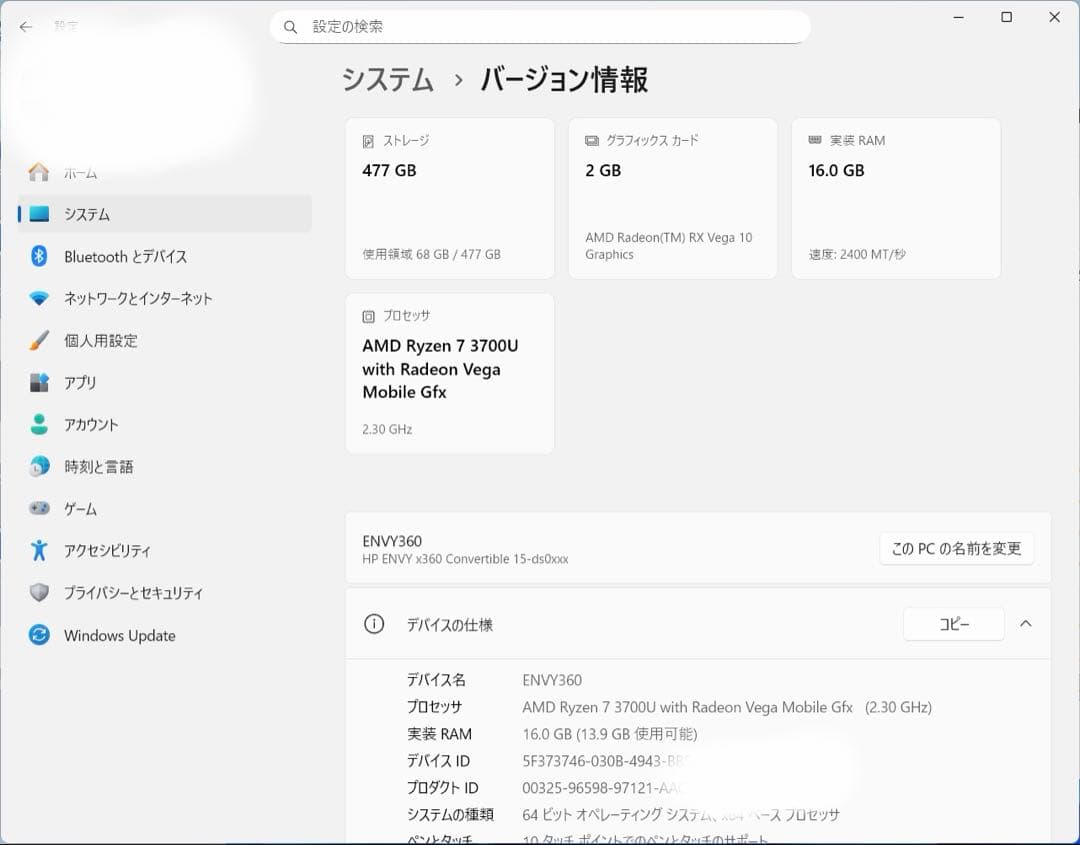Screen dimensions: 1080x845
Task: Click the デバイスの仕様 info icon
Action: click(374, 624)
